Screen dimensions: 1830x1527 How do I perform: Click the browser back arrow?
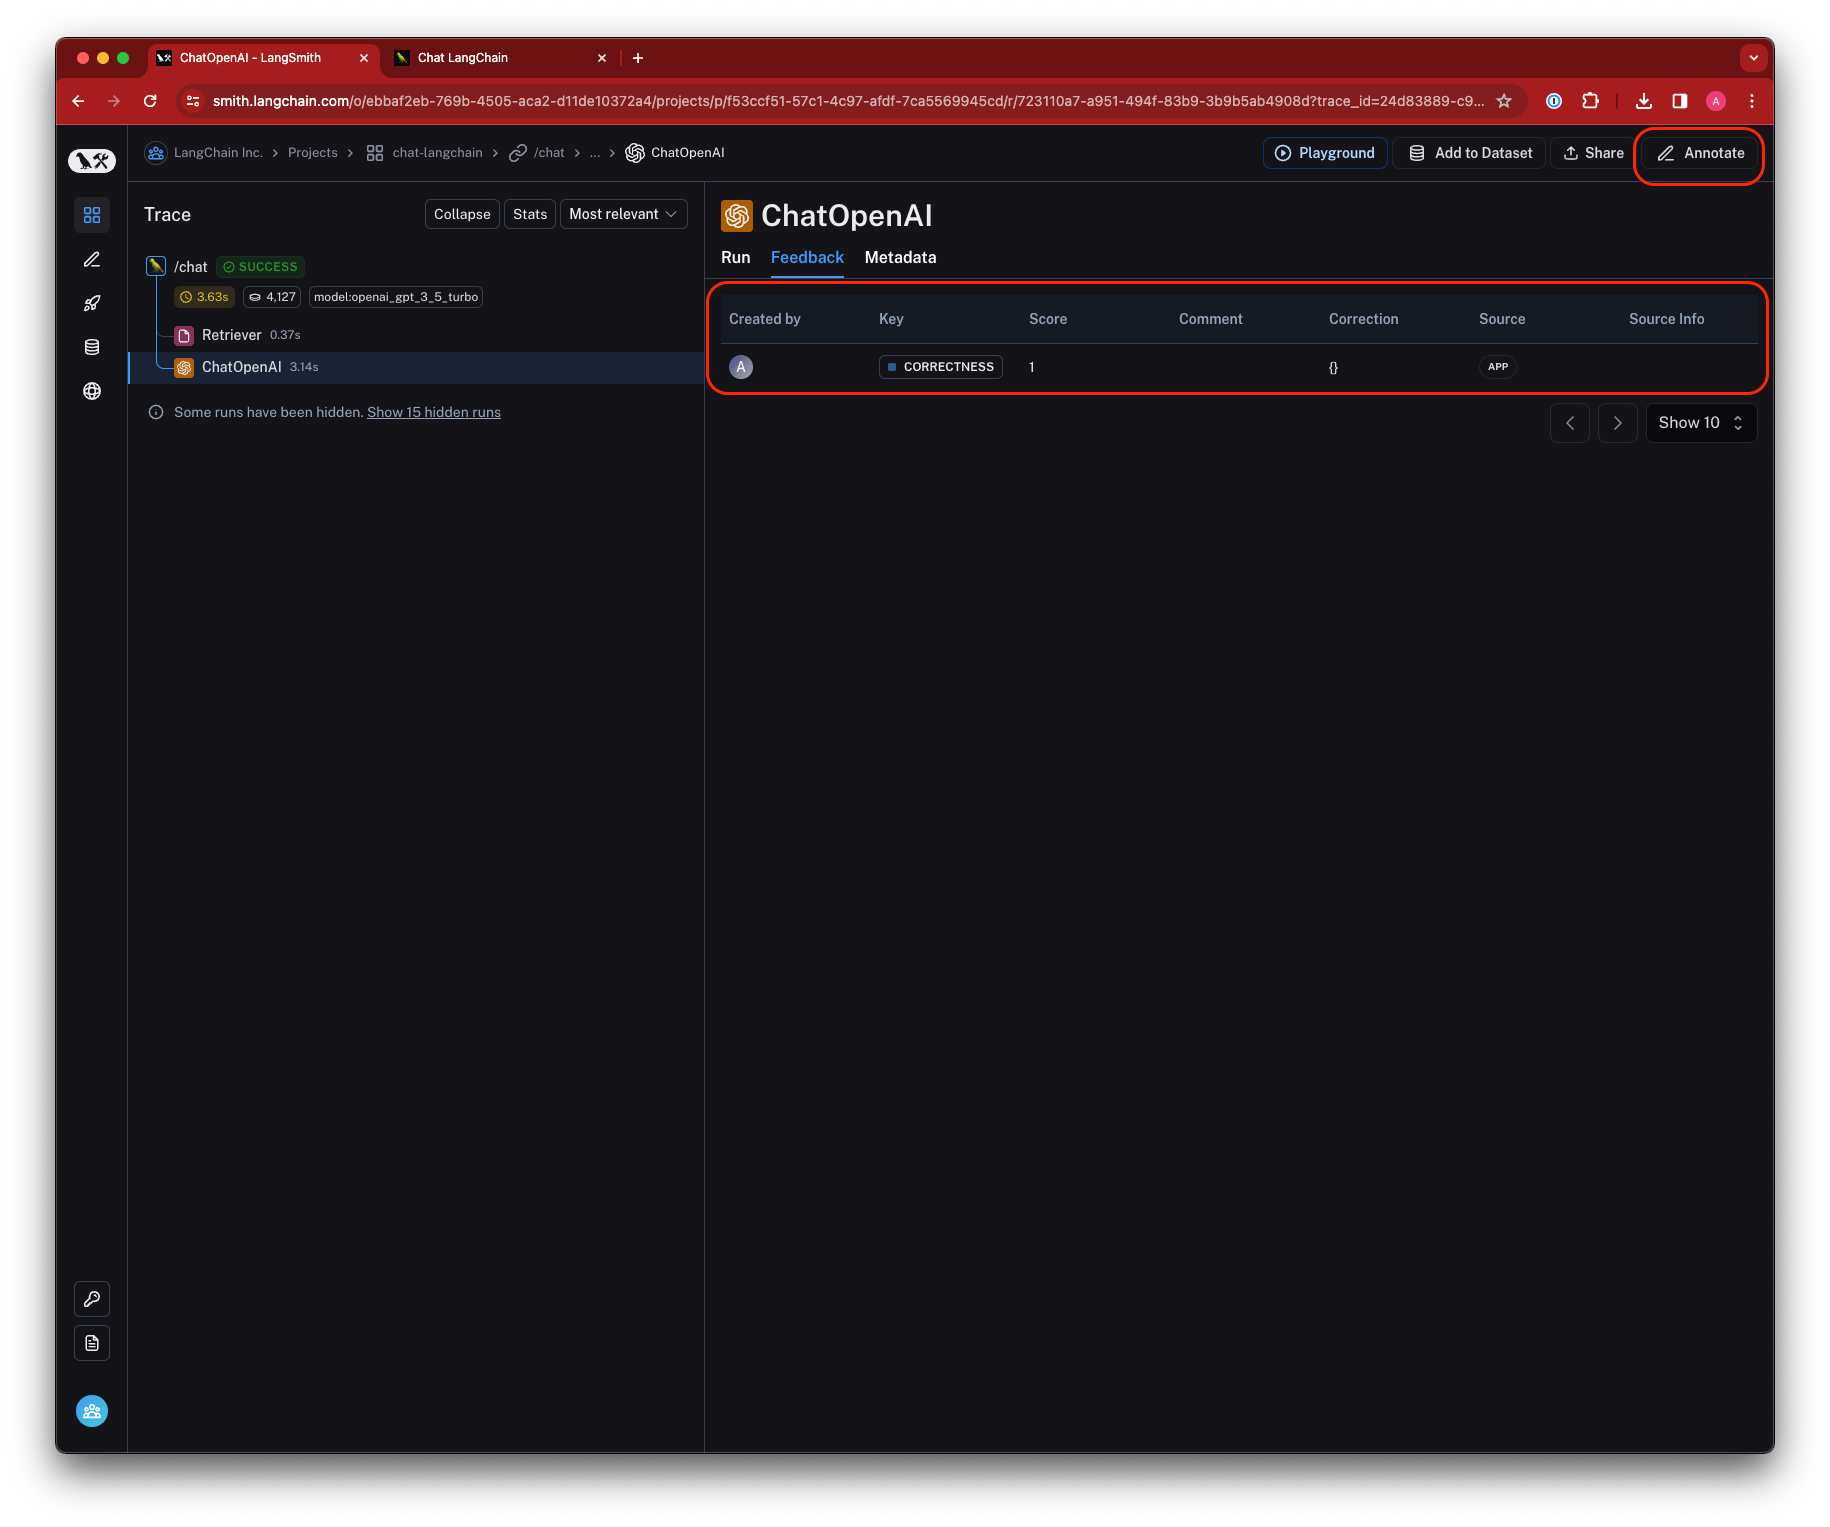point(78,101)
